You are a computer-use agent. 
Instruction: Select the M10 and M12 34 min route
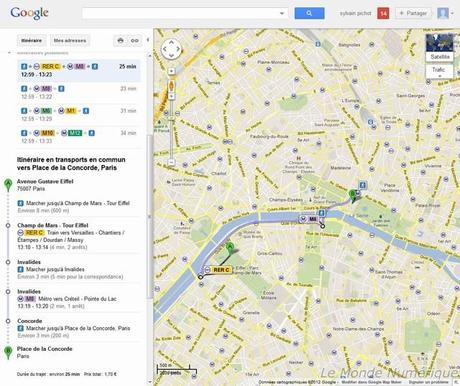pos(79,136)
